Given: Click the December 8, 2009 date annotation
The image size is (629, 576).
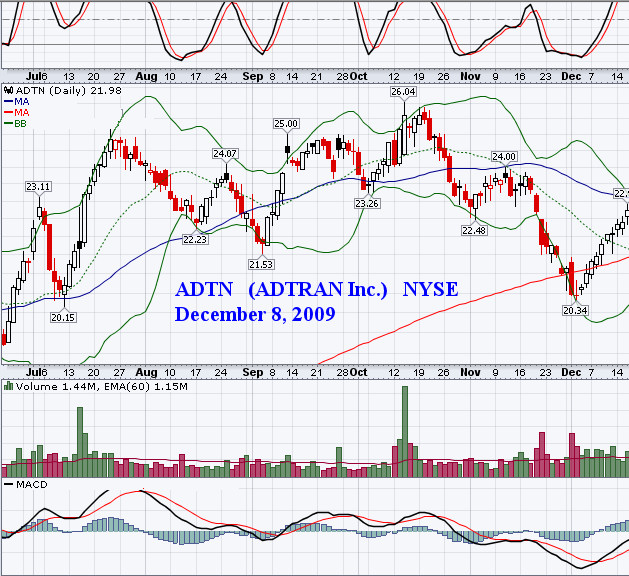Looking at the screenshot, I should point(255,314).
